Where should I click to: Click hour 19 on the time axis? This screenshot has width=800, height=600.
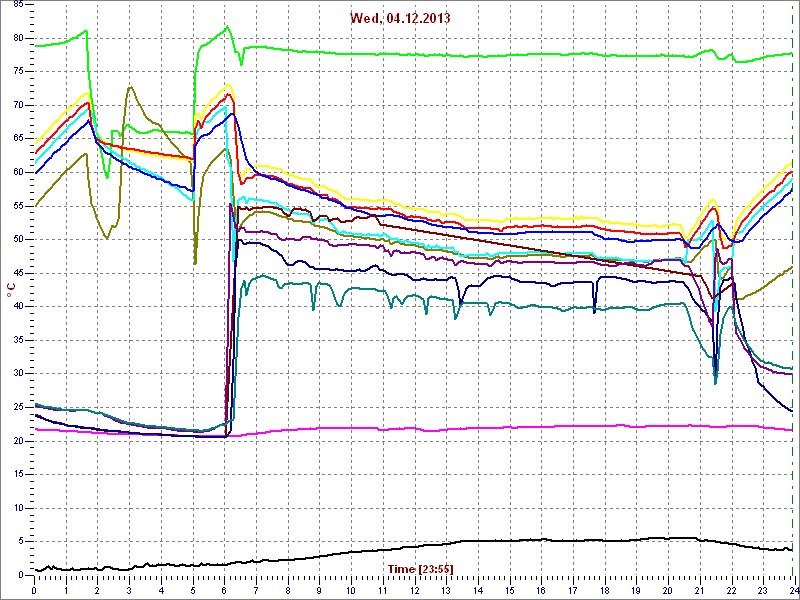tap(636, 590)
